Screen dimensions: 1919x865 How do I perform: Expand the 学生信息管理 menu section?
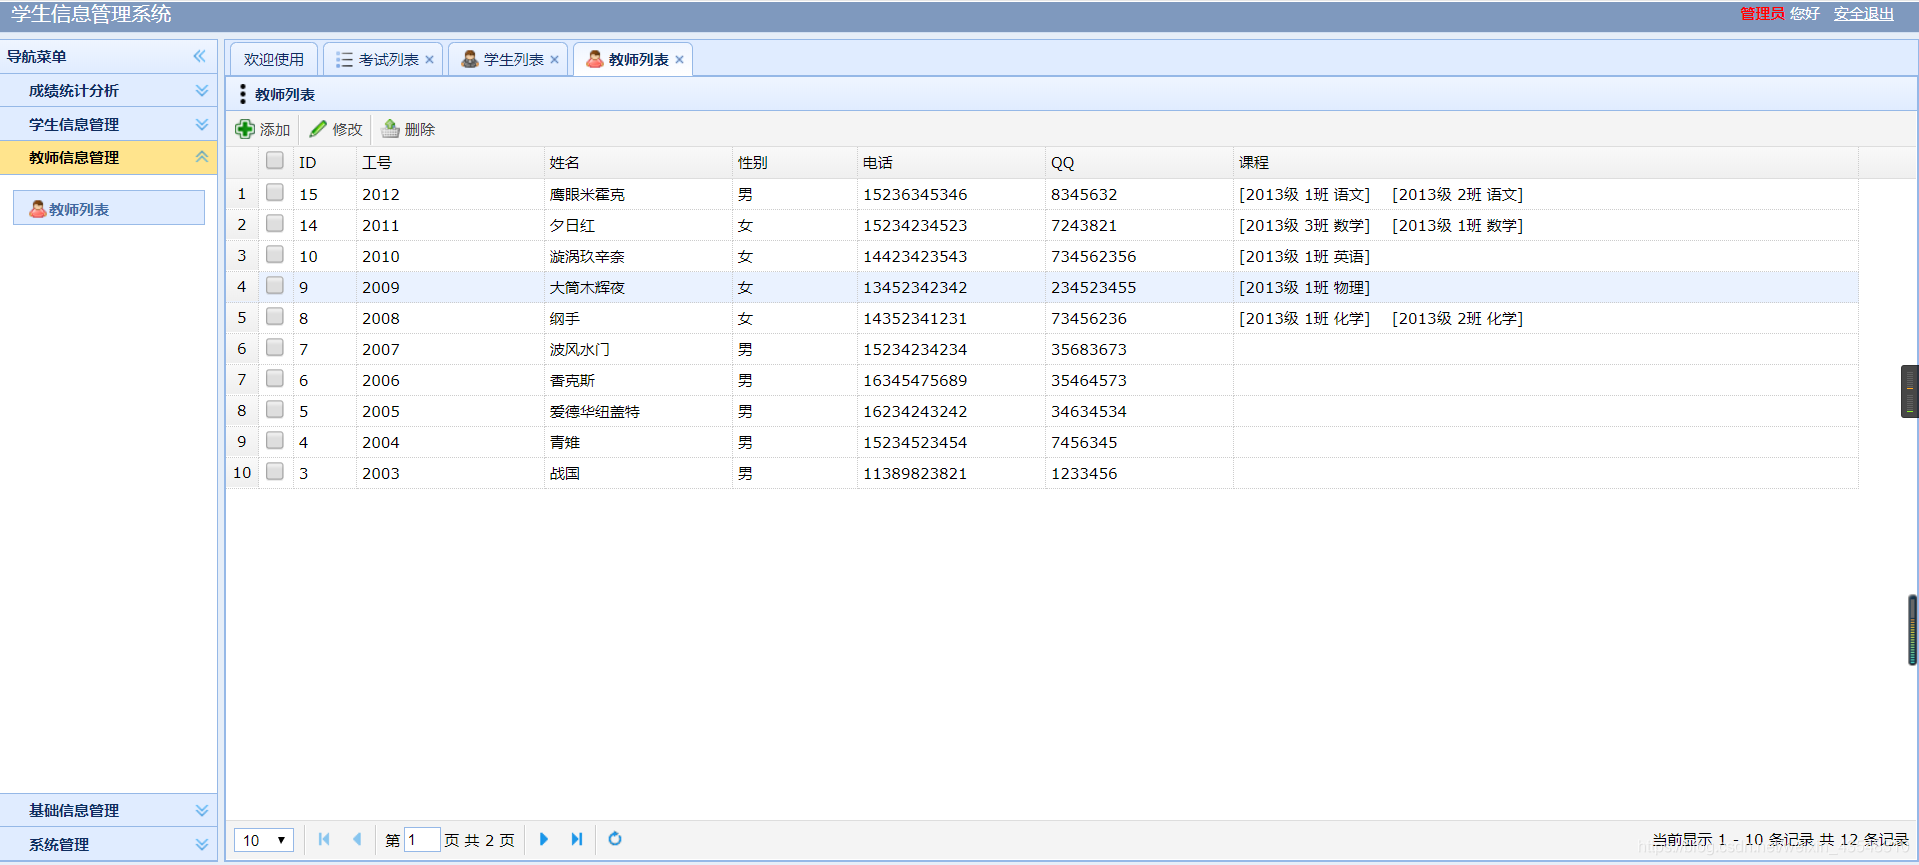(x=202, y=124)
